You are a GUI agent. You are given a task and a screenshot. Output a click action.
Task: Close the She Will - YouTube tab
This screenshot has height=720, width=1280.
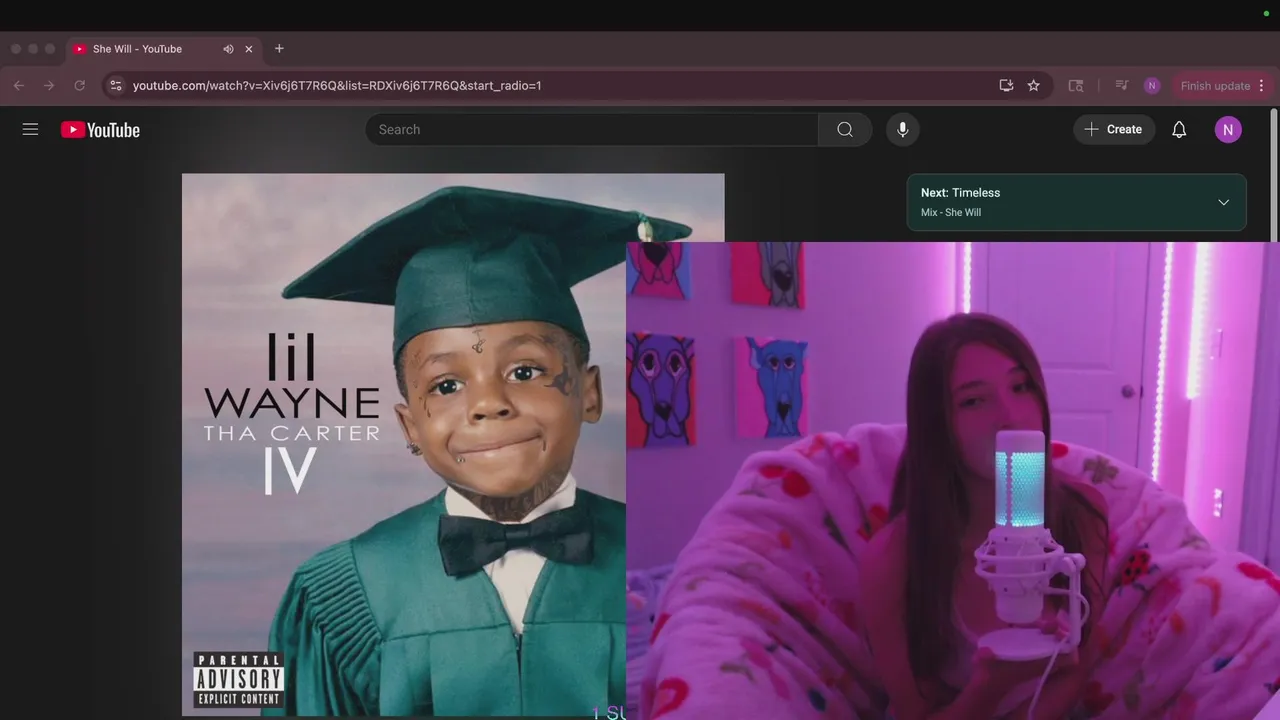[249, 49]
